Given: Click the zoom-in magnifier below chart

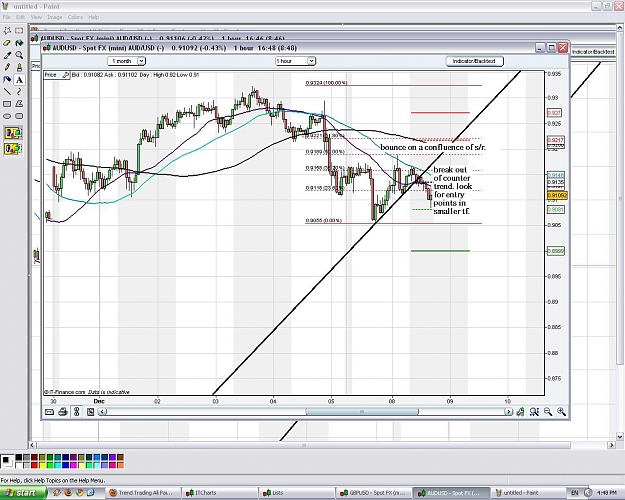Looking at the screenshot, I should coord(561,411).
